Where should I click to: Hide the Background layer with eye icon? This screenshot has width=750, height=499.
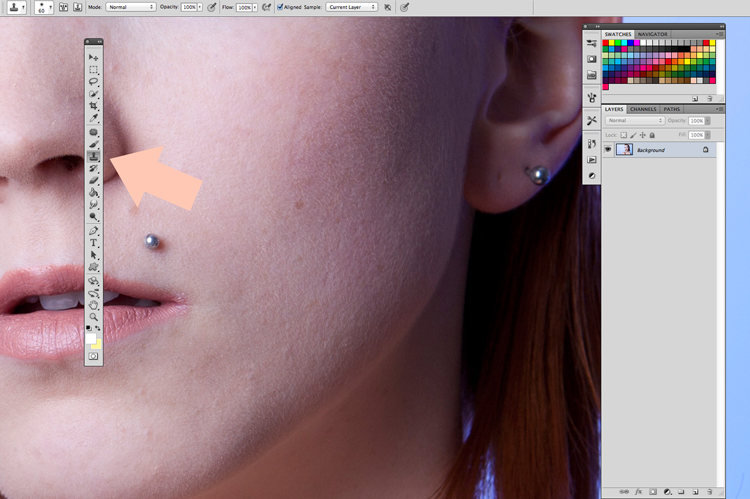(x=608, y=150)
